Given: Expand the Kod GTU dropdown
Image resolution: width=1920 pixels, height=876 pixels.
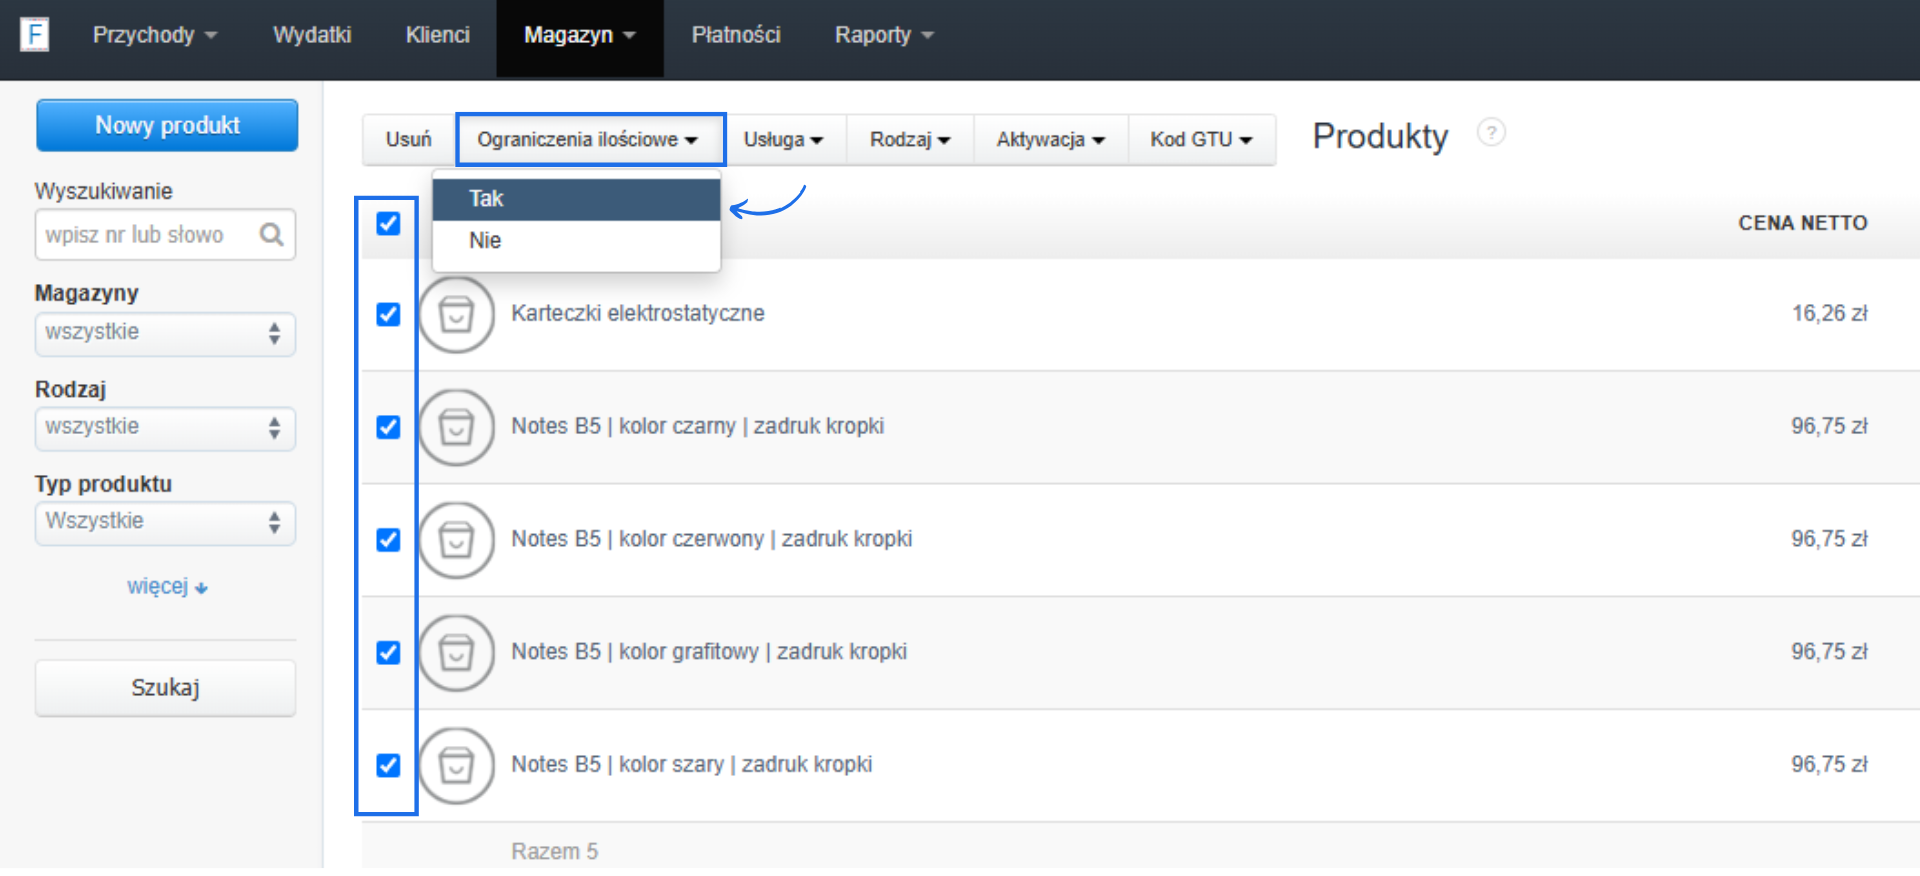Looking at the screenshot, I should tap(1200, 140).
